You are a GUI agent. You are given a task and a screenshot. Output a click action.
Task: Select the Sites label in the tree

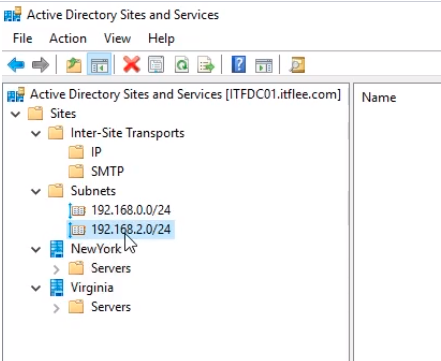[63, 114]
